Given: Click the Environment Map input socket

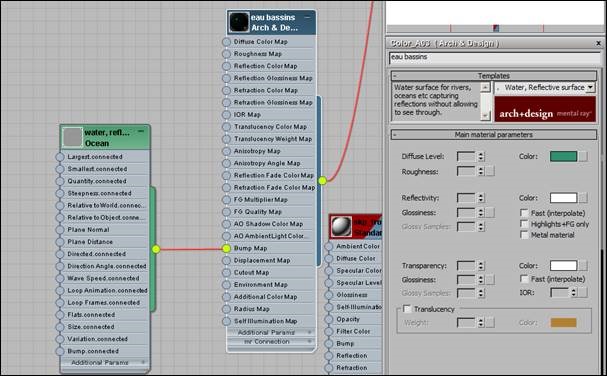Looking at the screenshot, I should pos(226,285).
